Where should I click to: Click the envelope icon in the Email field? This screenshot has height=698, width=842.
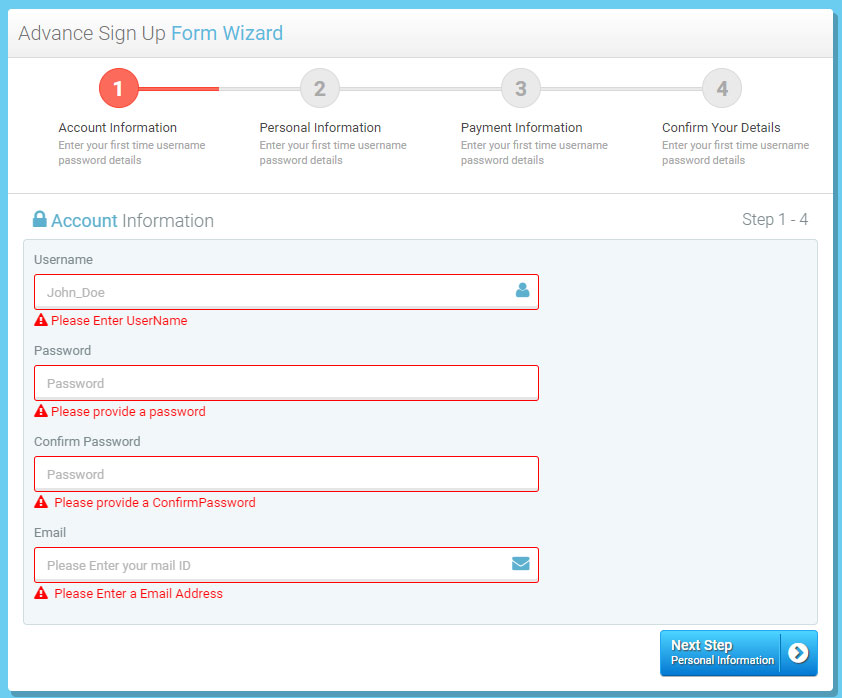pyautogui.click(x=521, y=564)
